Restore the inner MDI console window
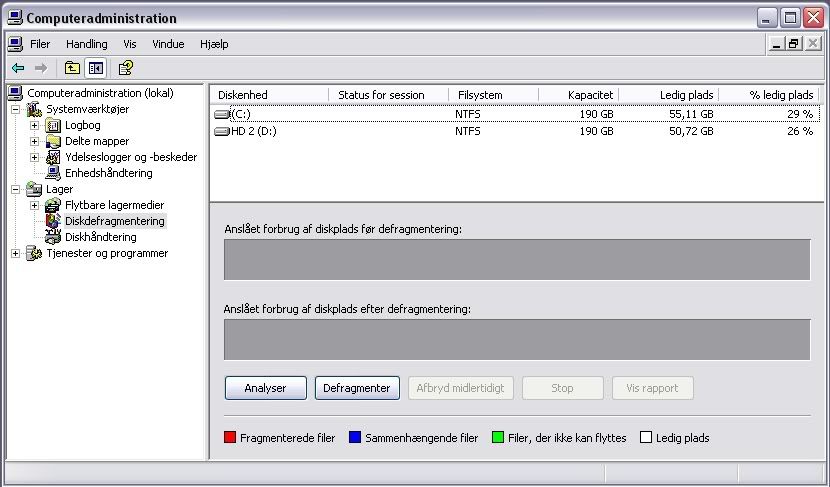The width and height of the screenshot is (830, 487). [x=793, y=44]
